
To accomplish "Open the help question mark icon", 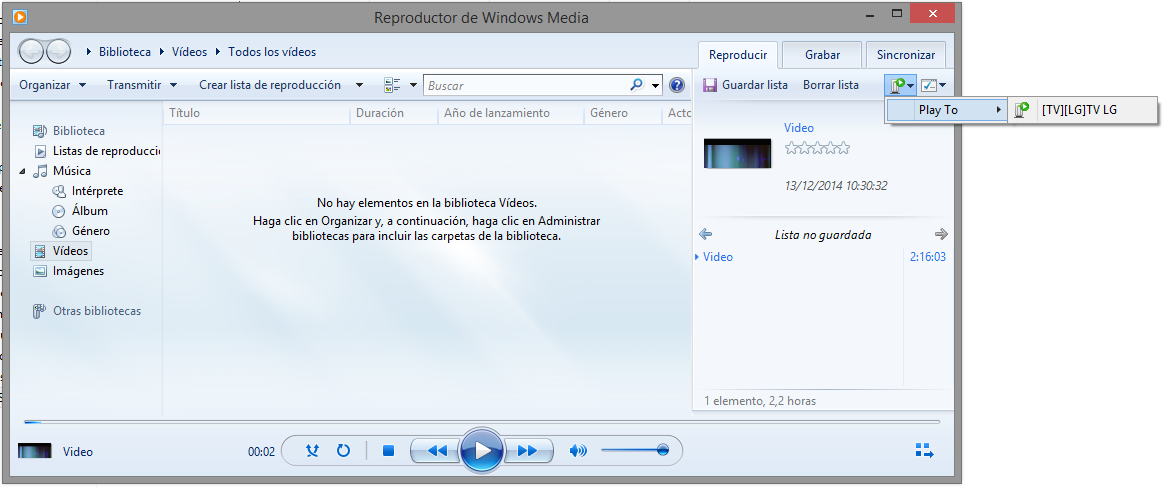I will 676,85.
